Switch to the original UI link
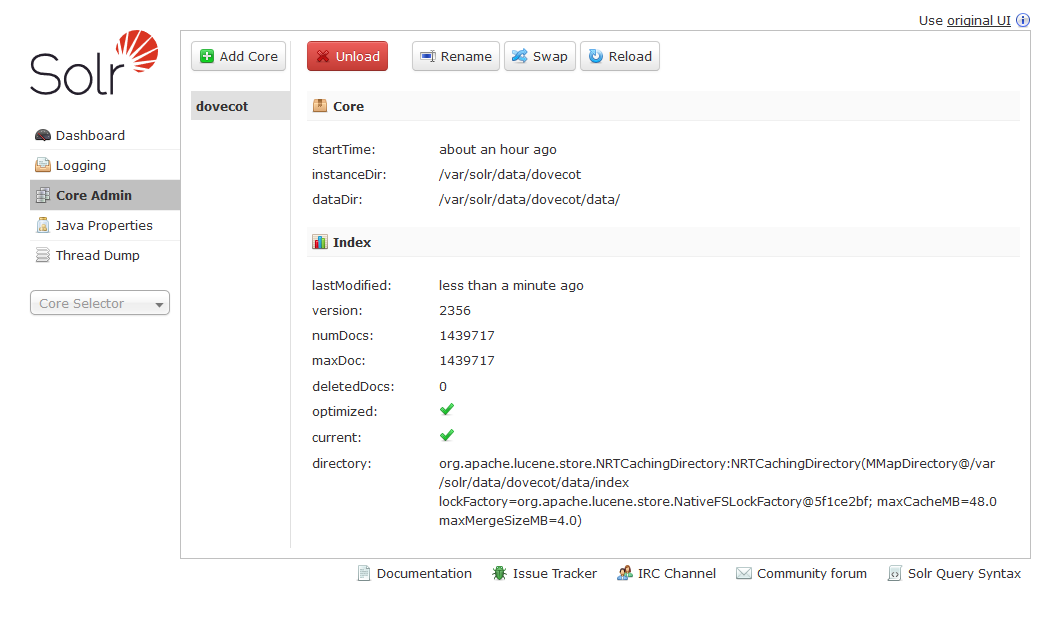Viewport: 1061px width, 619px height. (978, 21)
